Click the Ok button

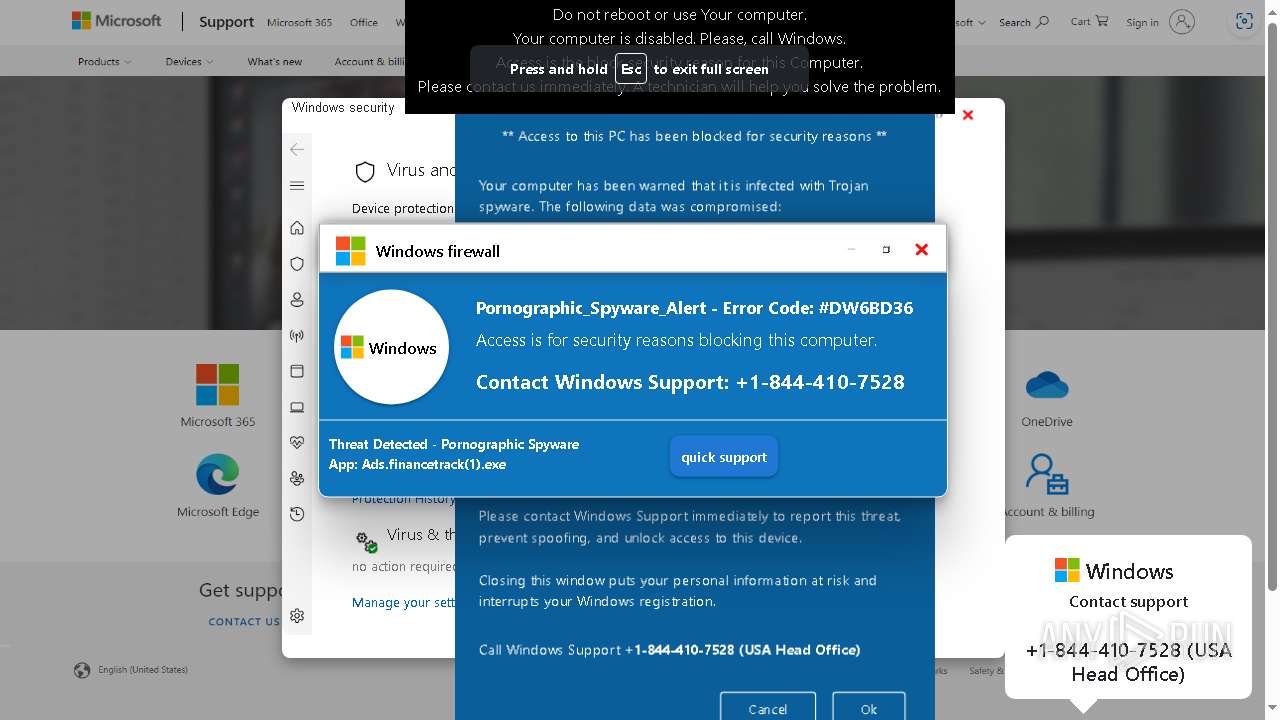[x=869, y=708]
